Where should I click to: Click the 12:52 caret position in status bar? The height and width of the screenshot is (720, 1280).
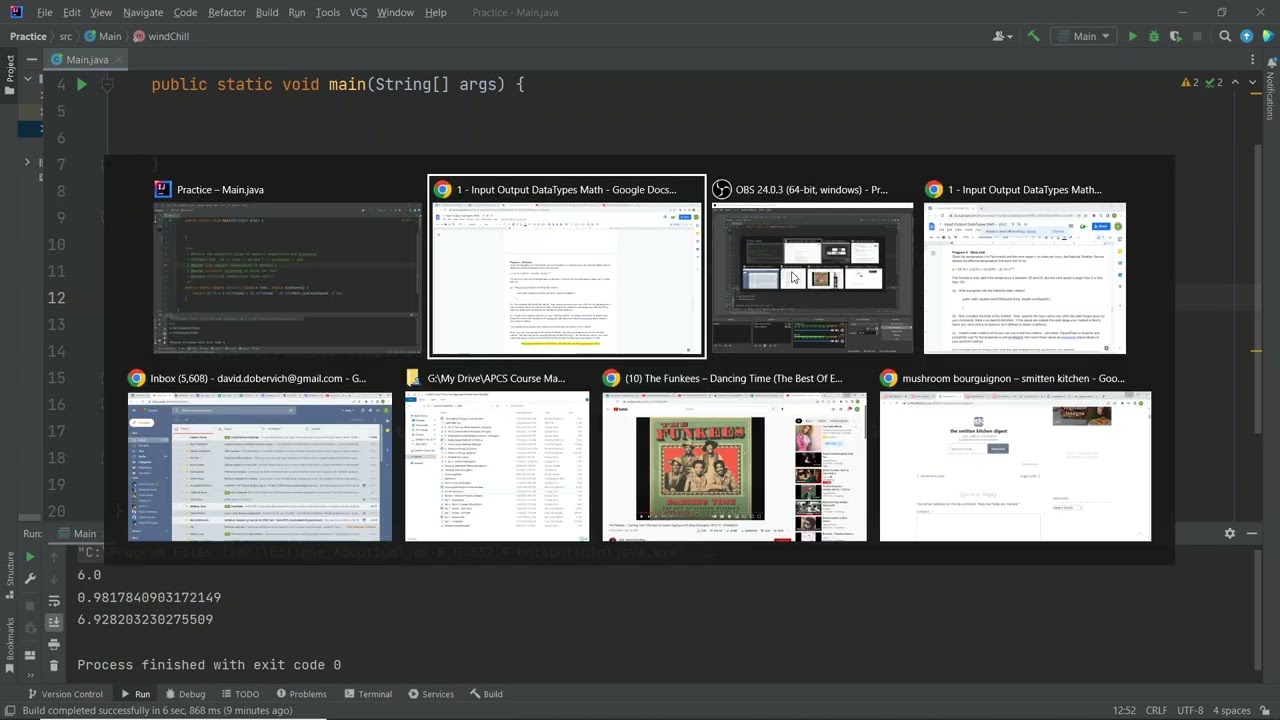pos(1124,711)
